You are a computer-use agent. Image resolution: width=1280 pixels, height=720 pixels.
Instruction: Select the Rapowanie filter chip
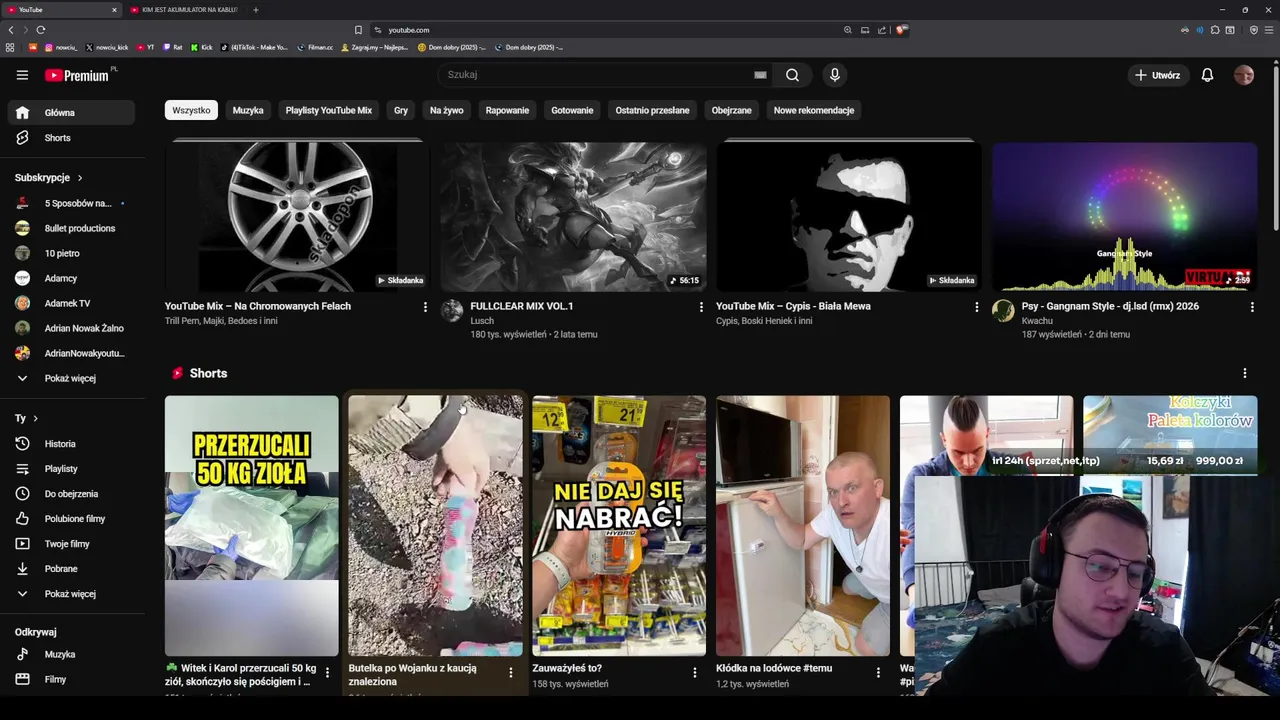[507, 111]
